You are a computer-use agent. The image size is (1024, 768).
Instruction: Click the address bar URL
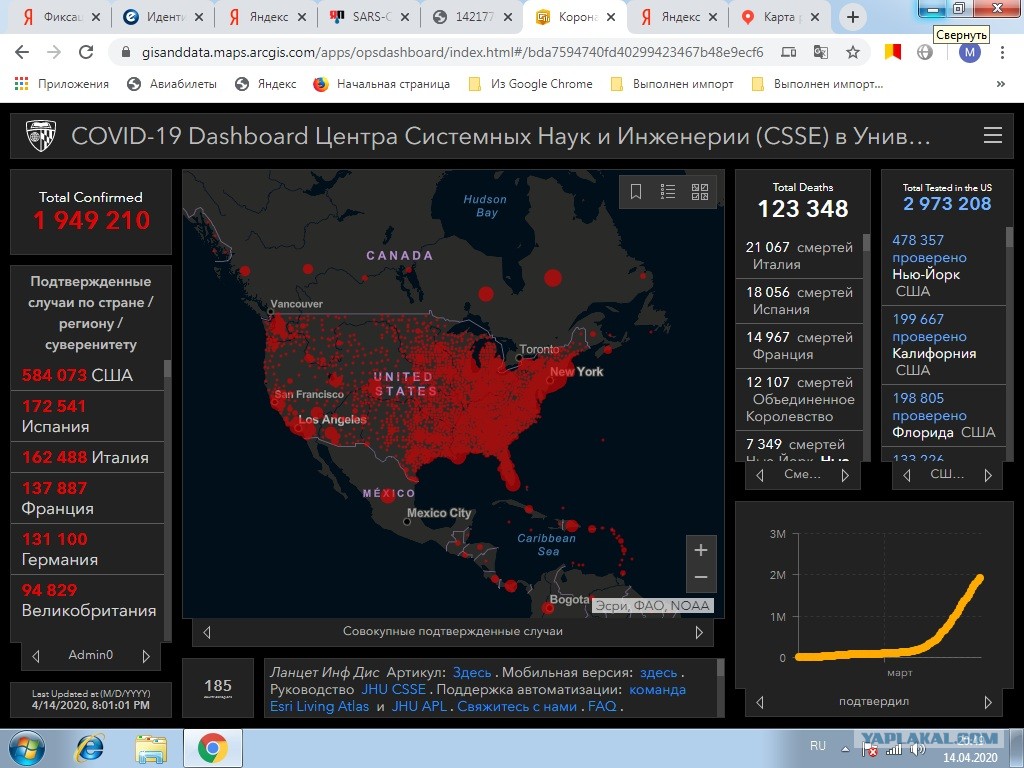tap(452, 52)
